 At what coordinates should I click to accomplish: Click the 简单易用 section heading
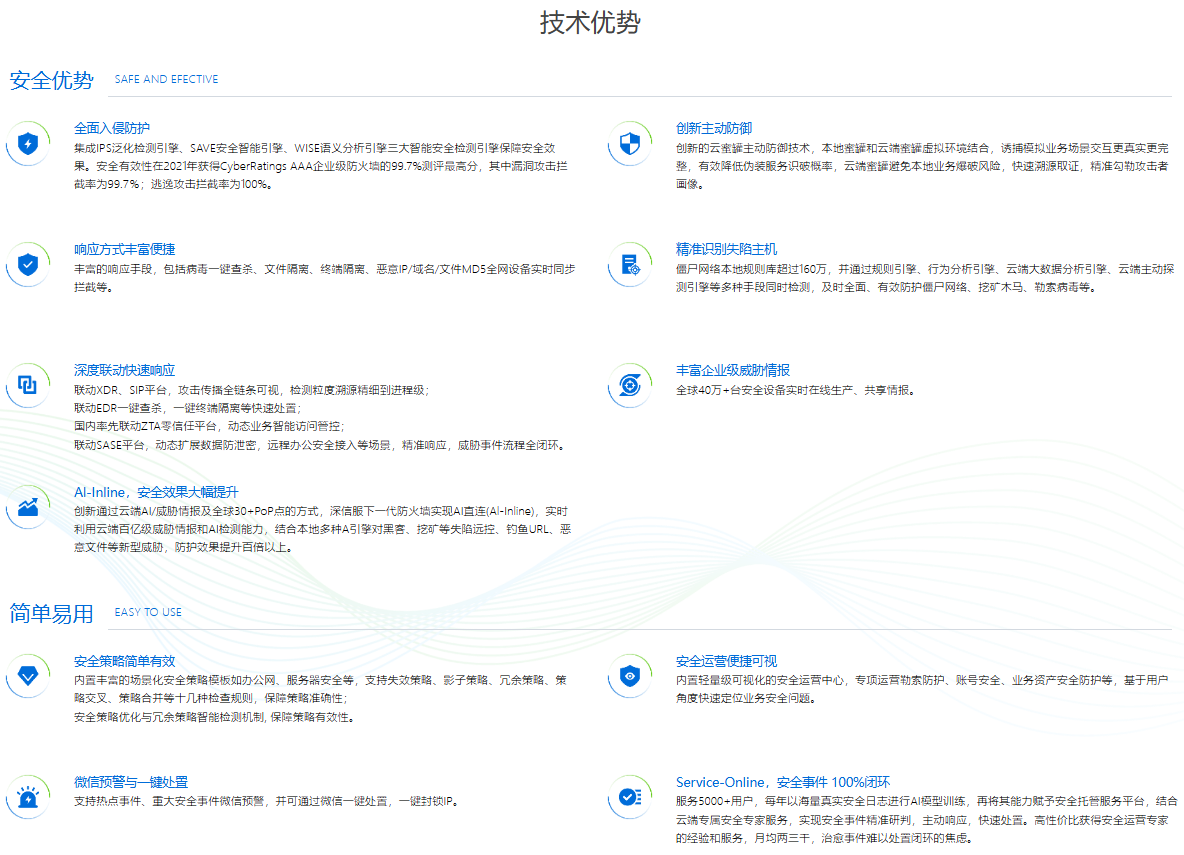pos(51,613)
